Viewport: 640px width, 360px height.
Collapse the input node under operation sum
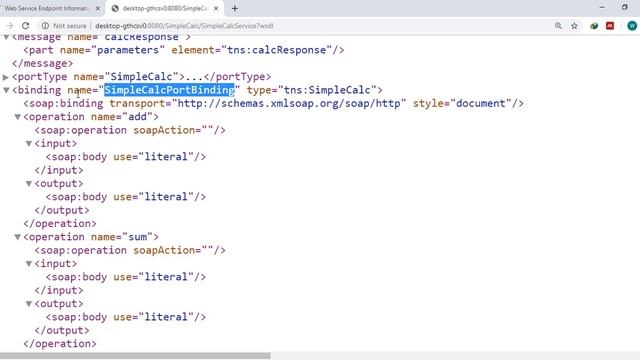(29, 264)
